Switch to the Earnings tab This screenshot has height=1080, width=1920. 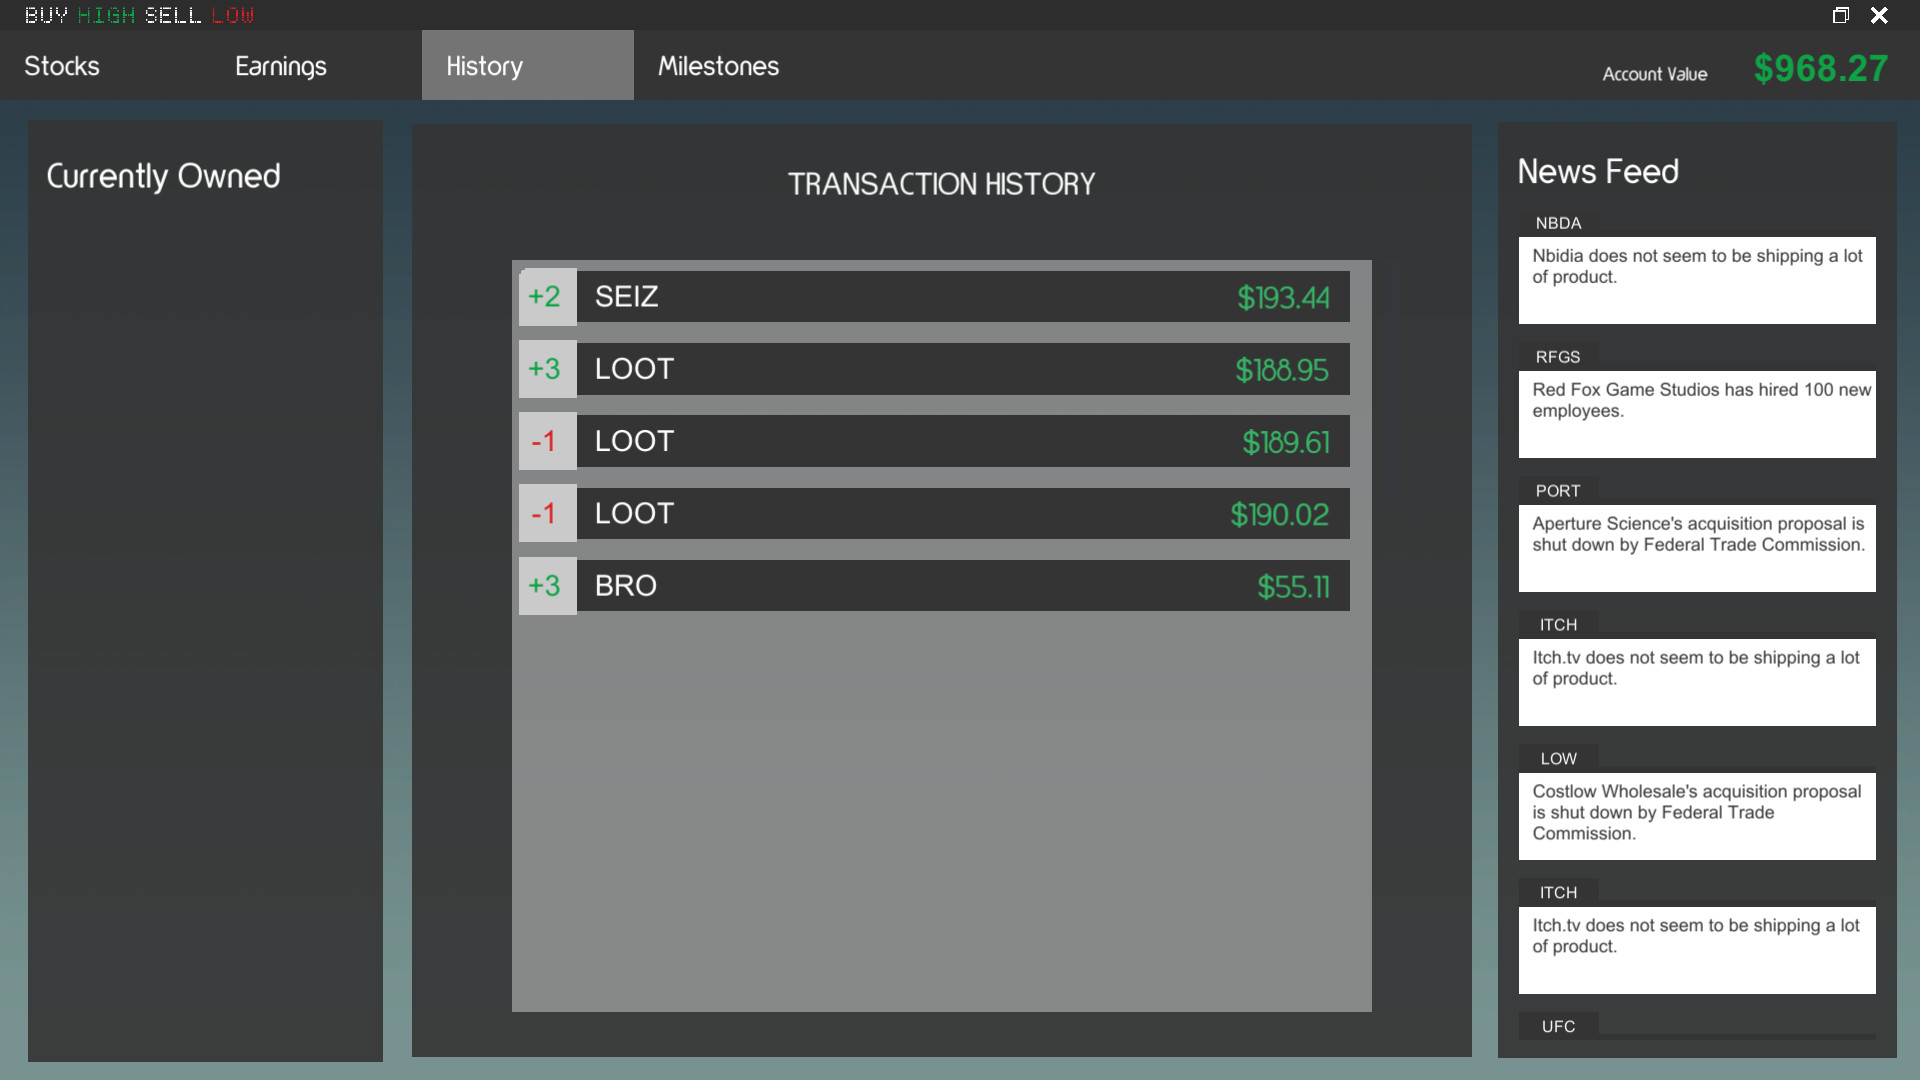(280, 66)
